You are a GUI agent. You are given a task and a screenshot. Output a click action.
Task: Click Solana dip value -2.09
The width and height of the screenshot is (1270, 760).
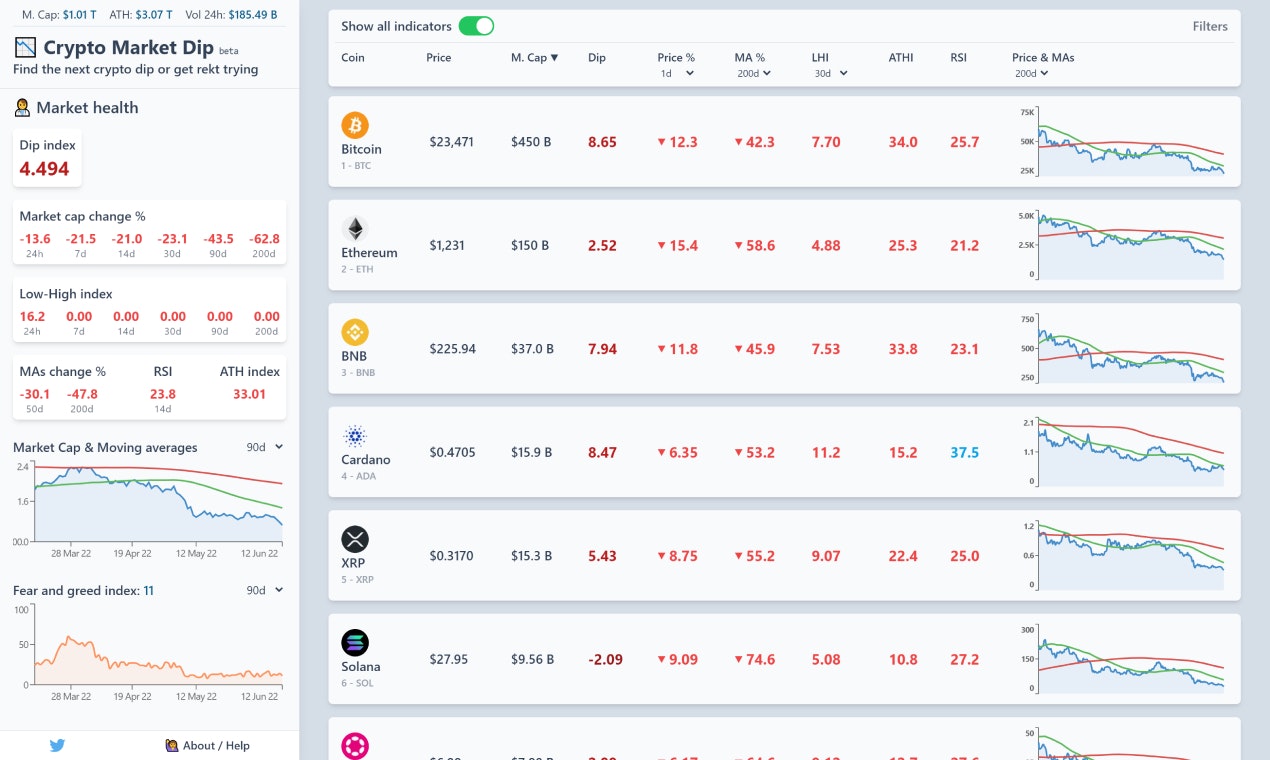coord(605,659)
